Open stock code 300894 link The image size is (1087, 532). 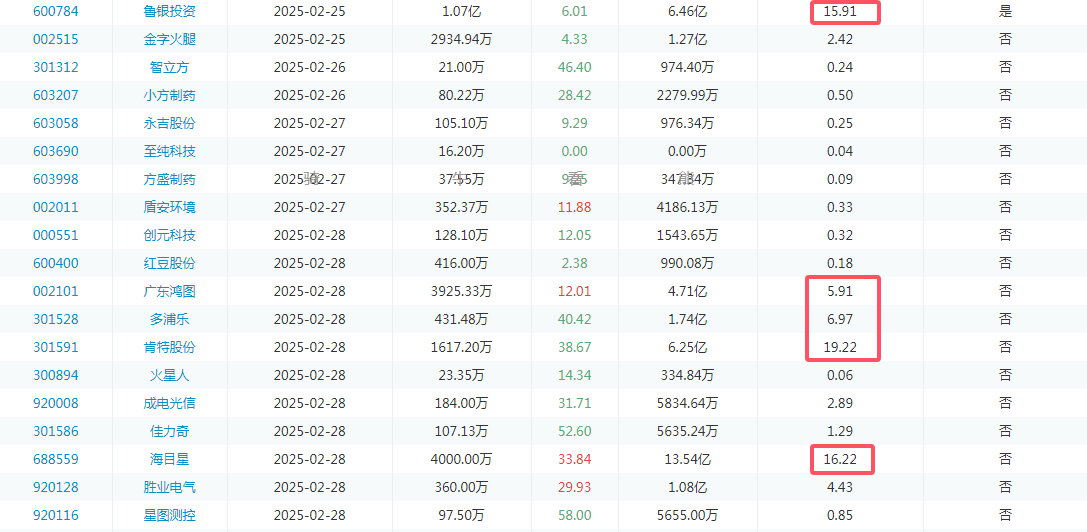(55, 375)
